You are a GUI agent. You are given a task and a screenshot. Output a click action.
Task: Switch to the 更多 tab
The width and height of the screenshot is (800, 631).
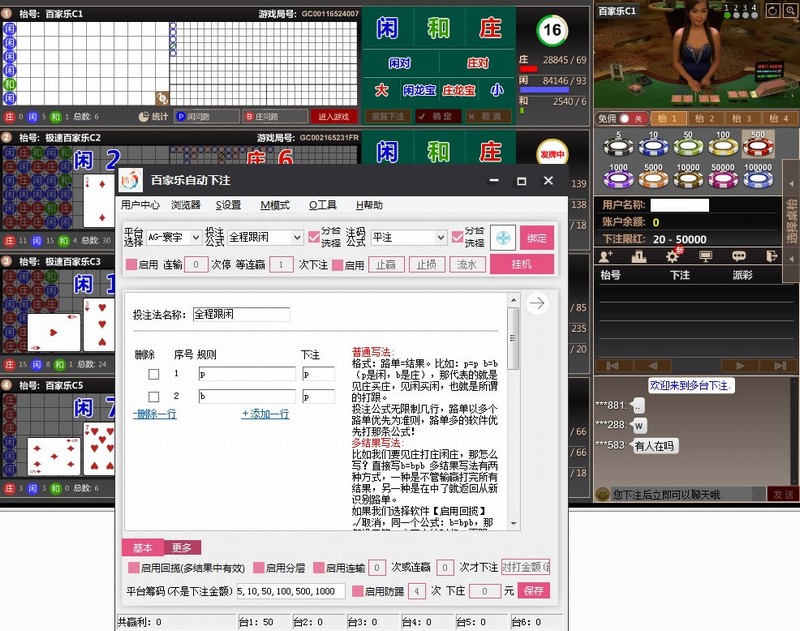coord(181,548)
